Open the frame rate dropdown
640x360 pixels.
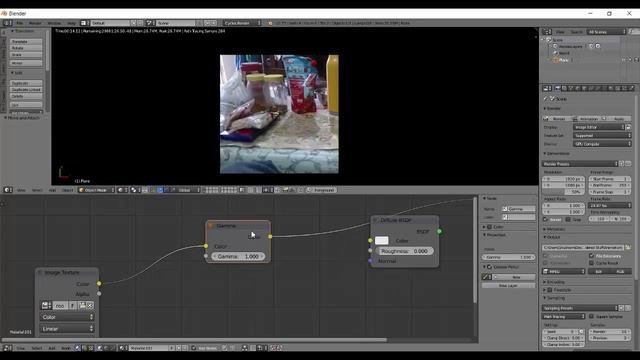click(x=610, y=206)
